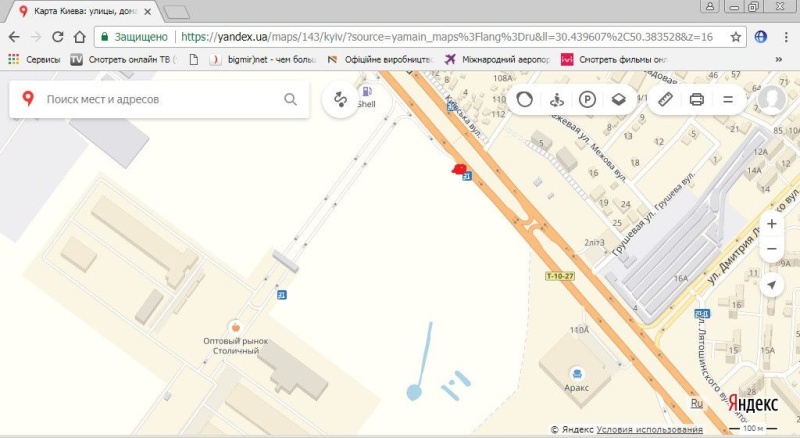This screenshot has width=800, height=438.
Task: Select the ruler distance tool
Action: (x=665, y=100)
